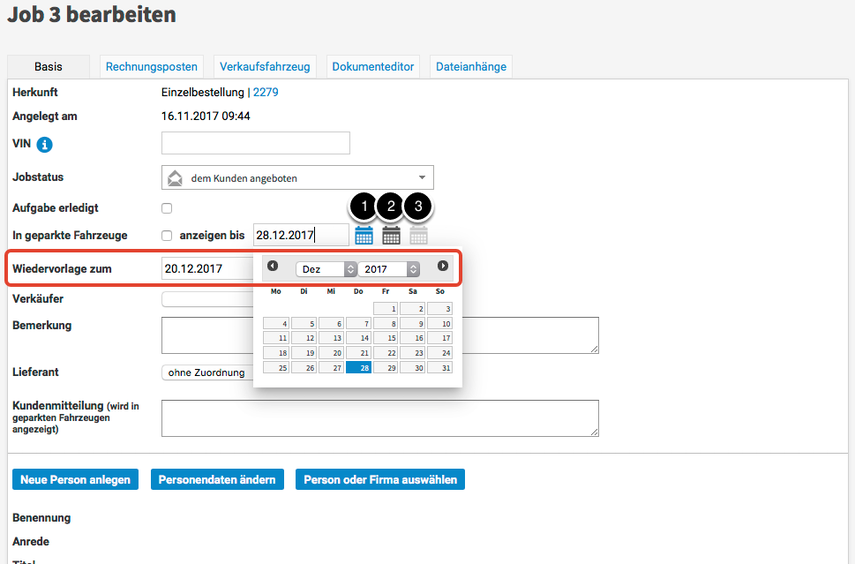Open the Jobstatus dropdown
The height and width of the screenshot is (564, 855).
(x=297, y=178)
